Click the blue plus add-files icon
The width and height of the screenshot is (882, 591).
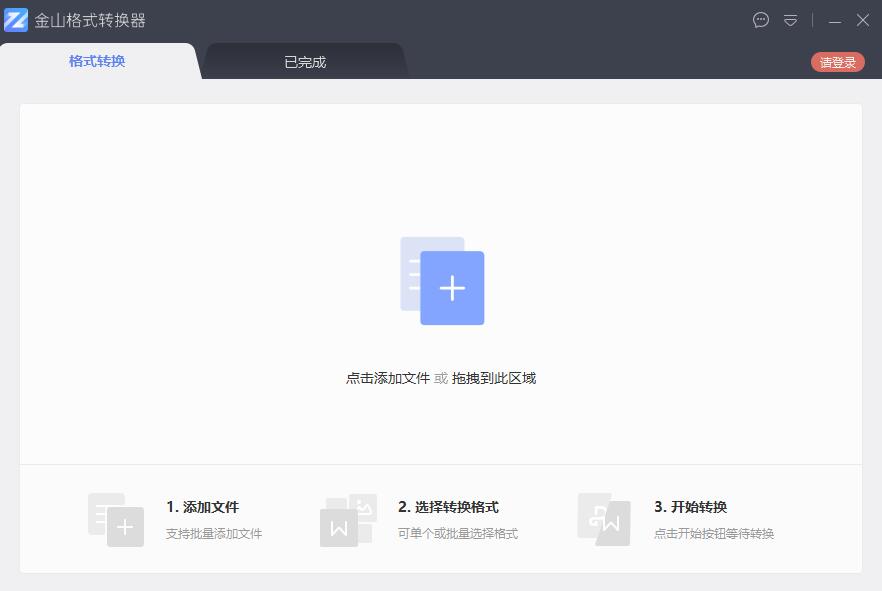[452, 288]
